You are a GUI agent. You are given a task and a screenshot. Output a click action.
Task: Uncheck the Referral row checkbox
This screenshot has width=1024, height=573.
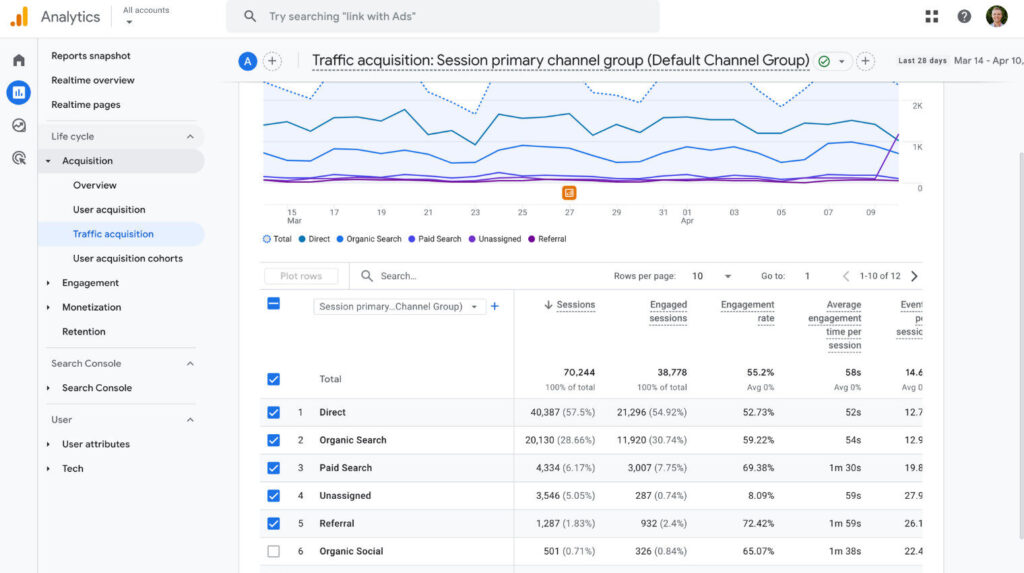click(274, 523)
